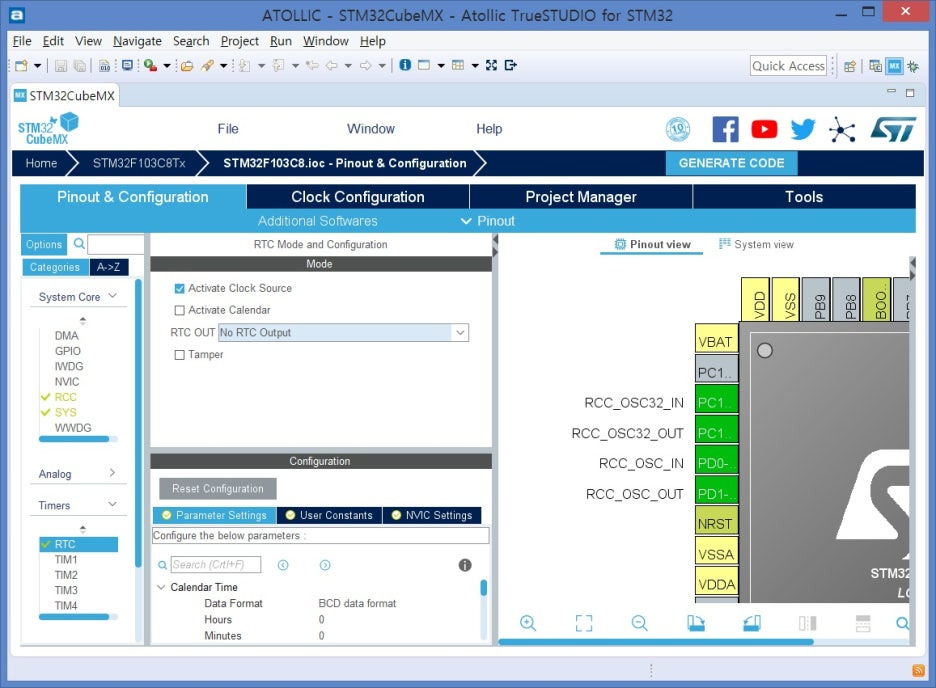
Task: Switch to the Tools tab
Action: tap(804, 197)
